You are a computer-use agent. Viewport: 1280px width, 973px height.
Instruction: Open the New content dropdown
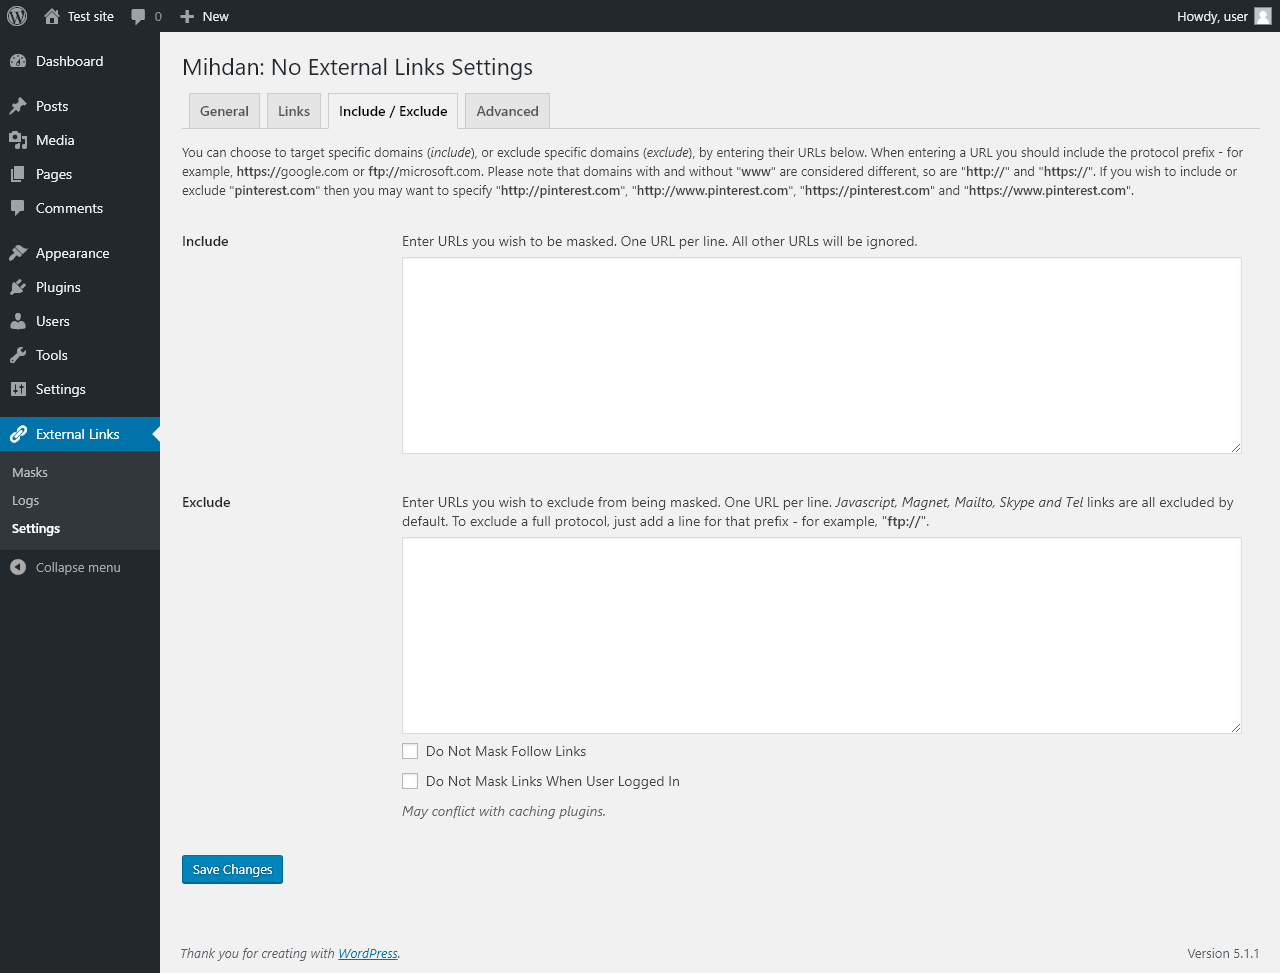click(204, 16)
